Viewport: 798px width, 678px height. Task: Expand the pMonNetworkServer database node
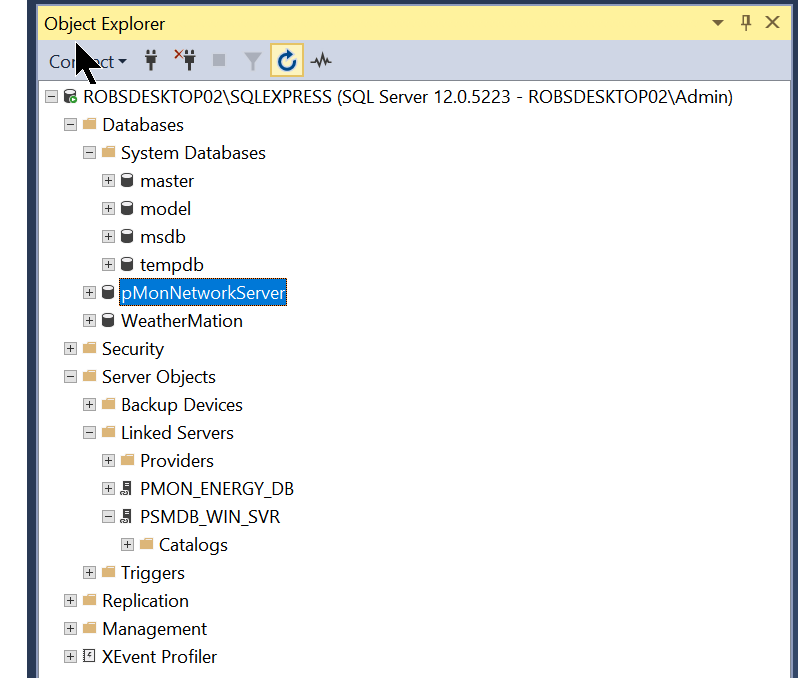pos(90,293)
